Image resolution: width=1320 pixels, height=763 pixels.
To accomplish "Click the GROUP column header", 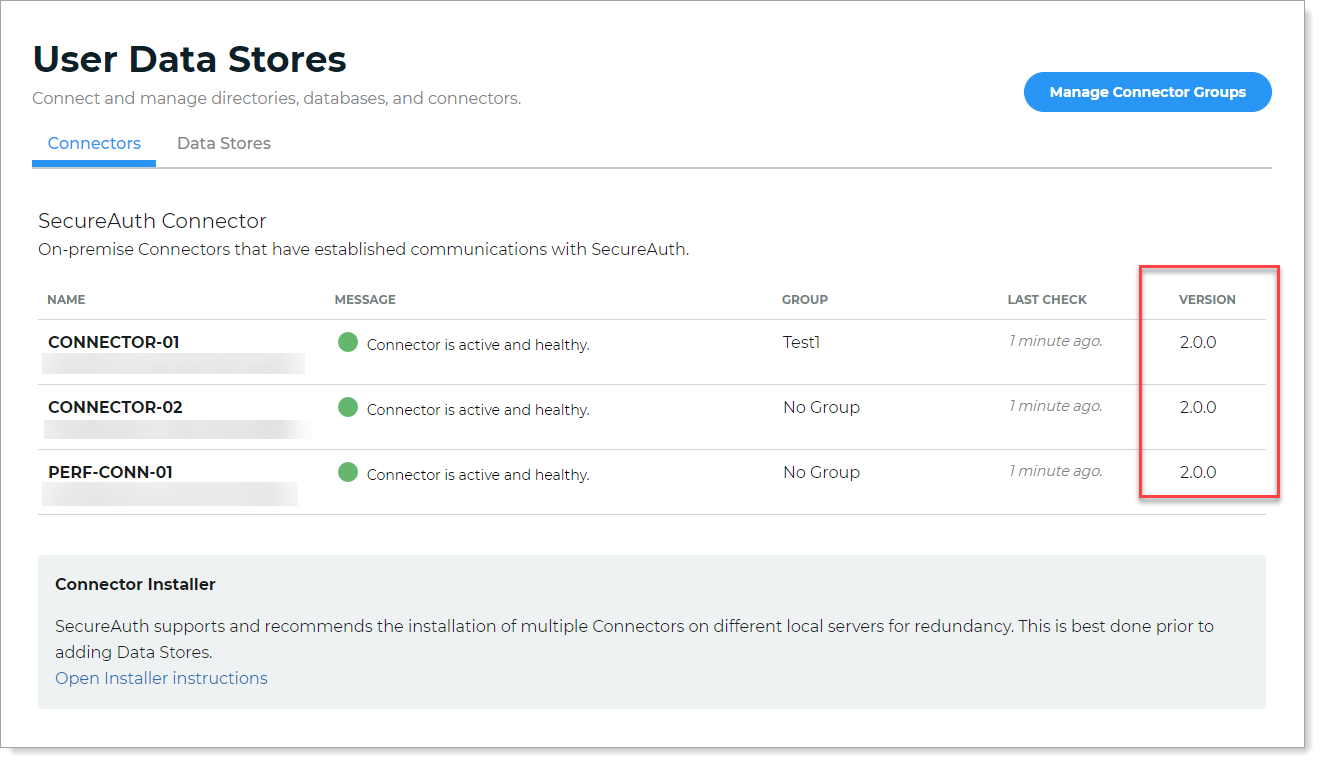I will pyautogui.click(x=804, y=300).
